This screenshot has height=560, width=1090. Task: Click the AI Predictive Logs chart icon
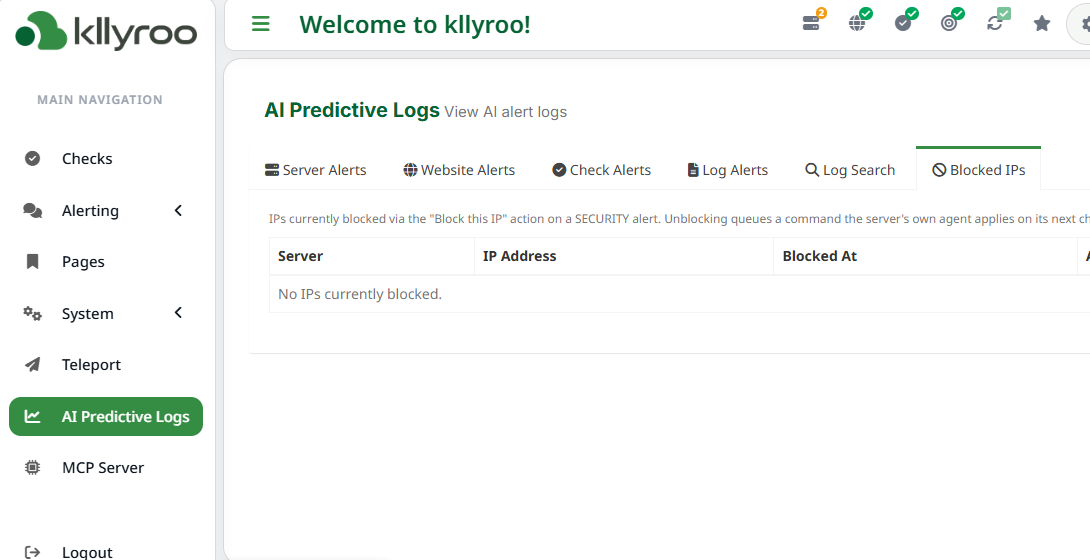pyautogui.click(x=33, y=416)
